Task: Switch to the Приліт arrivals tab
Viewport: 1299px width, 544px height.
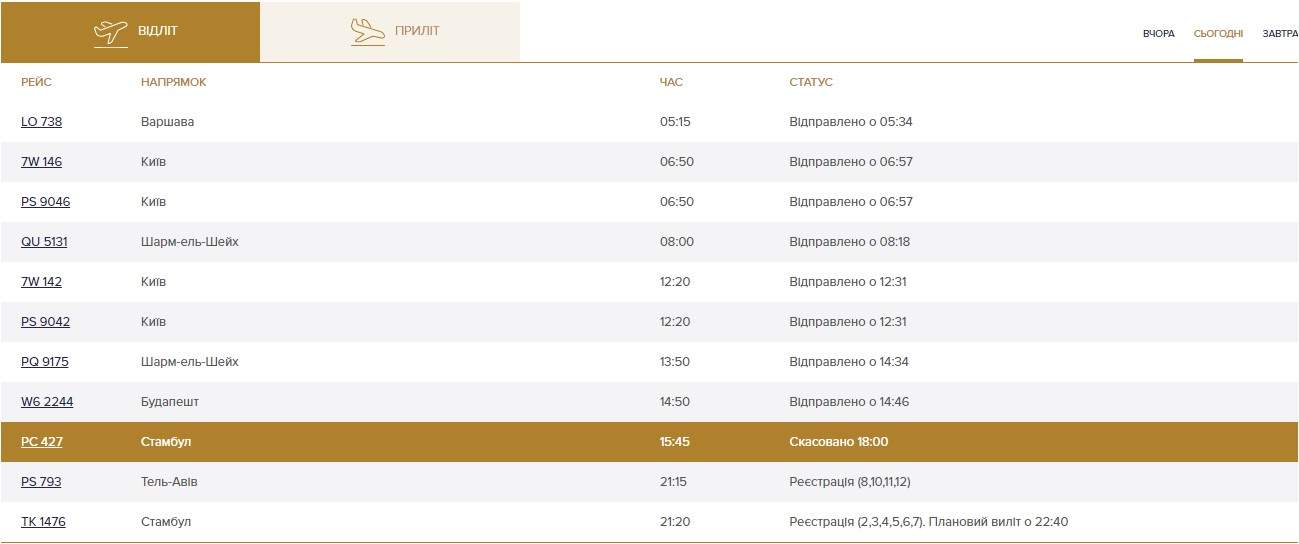Action: (x=417, y=31)
